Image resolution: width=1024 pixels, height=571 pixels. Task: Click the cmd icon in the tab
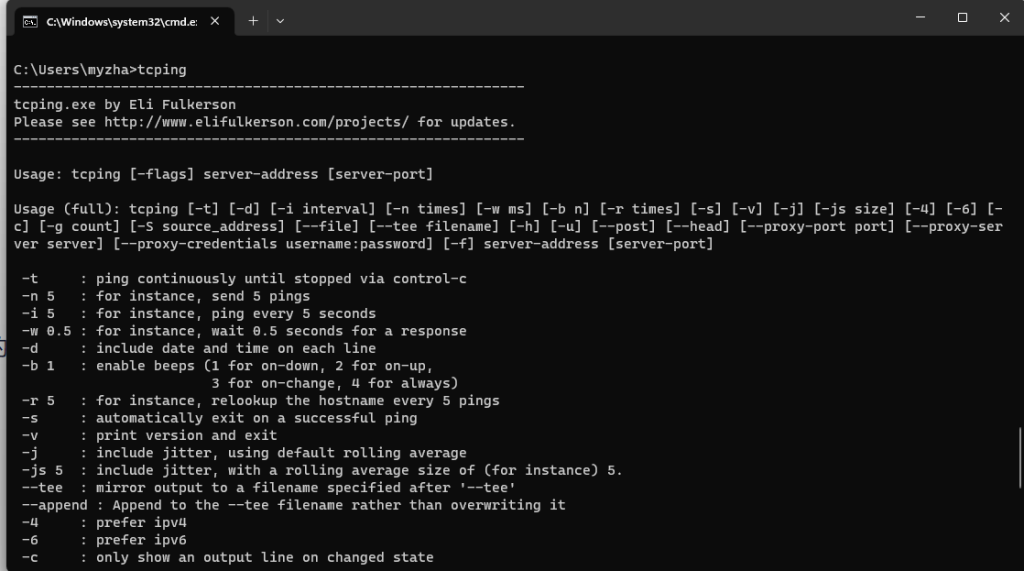30,22
